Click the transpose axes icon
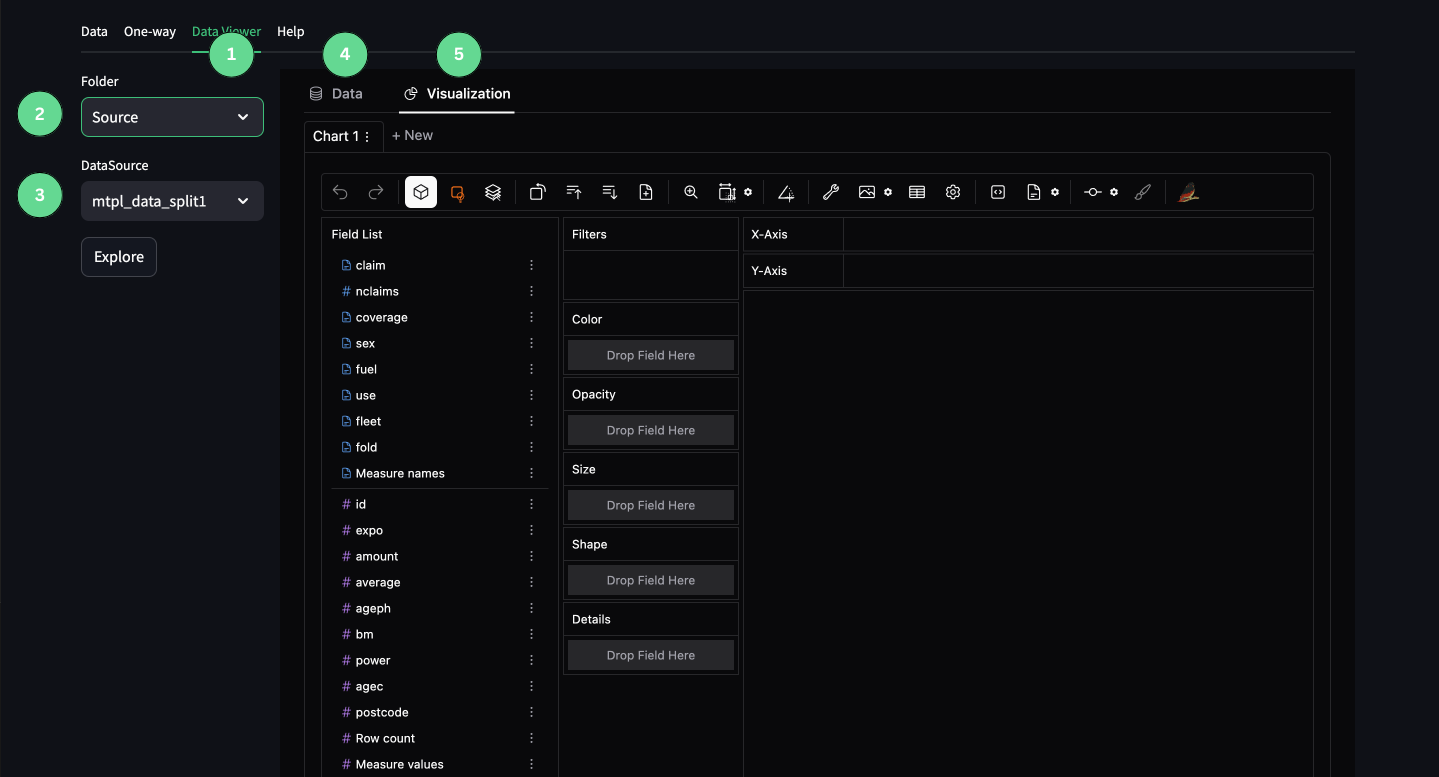The height and width of the screenshot is (777, 1439). pos(538,192)
